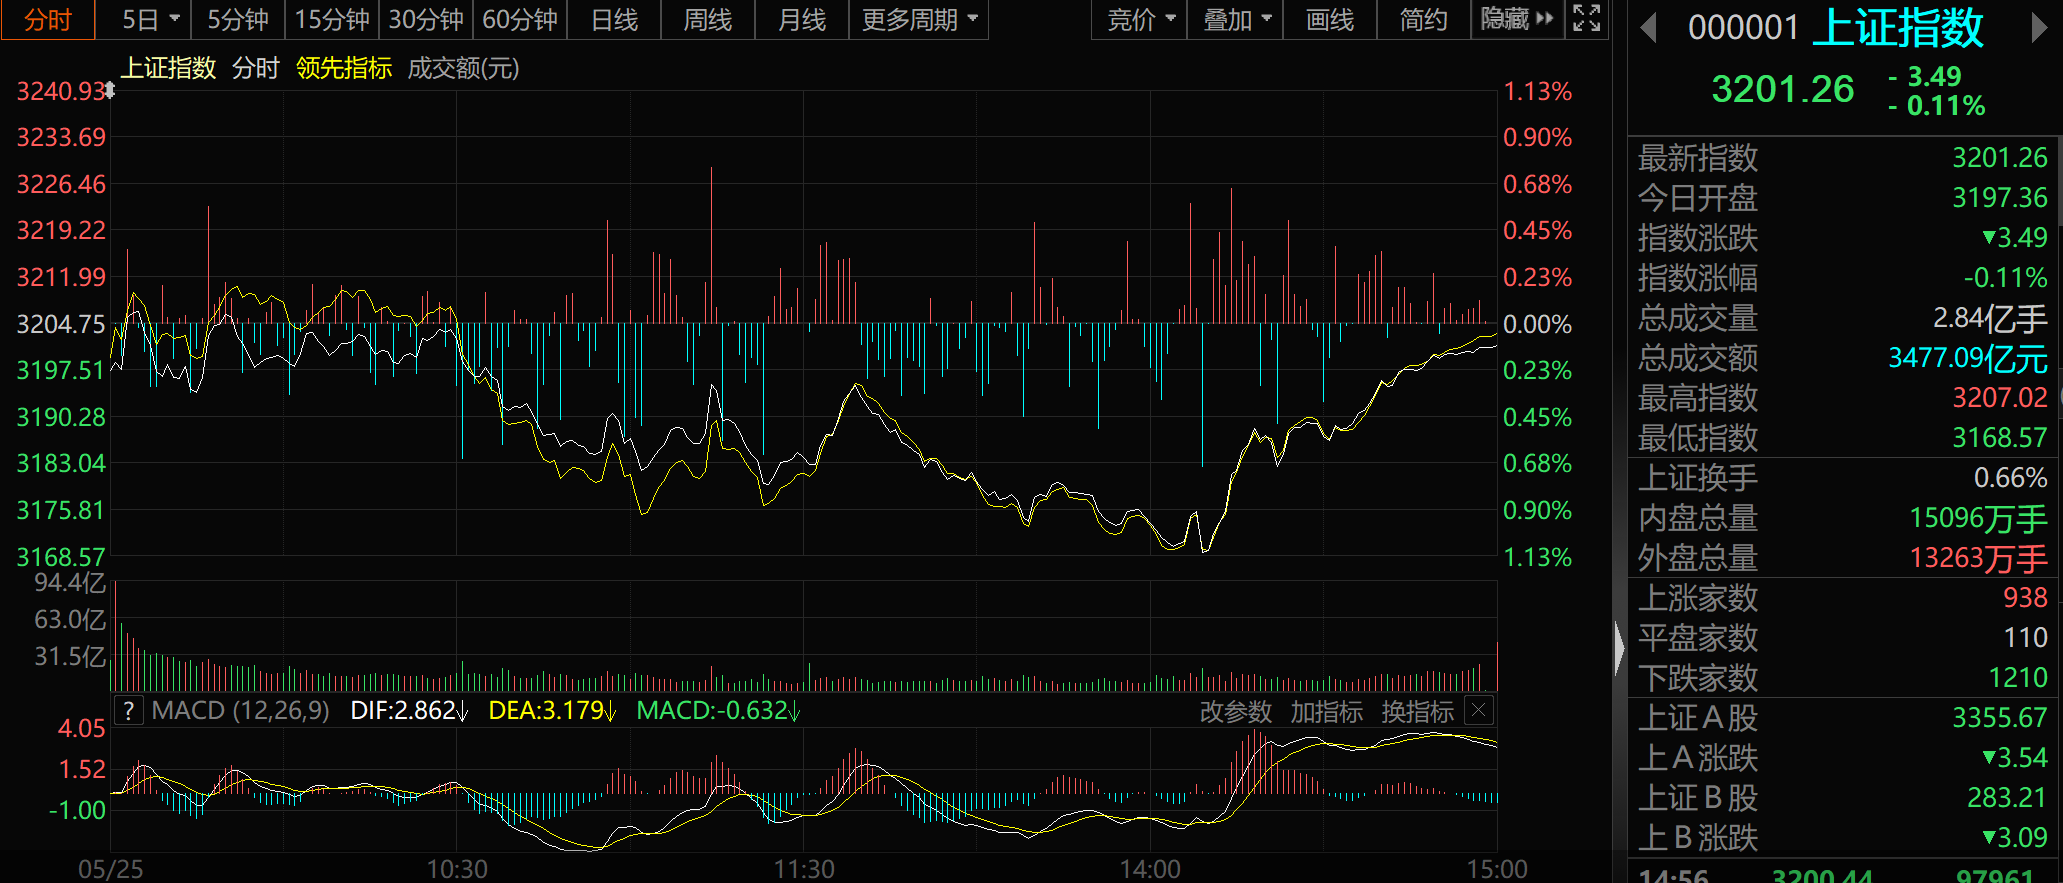Close the MACD indicator panel
This screenshot has height=883, width=2063.
[x=1479, y=711]
